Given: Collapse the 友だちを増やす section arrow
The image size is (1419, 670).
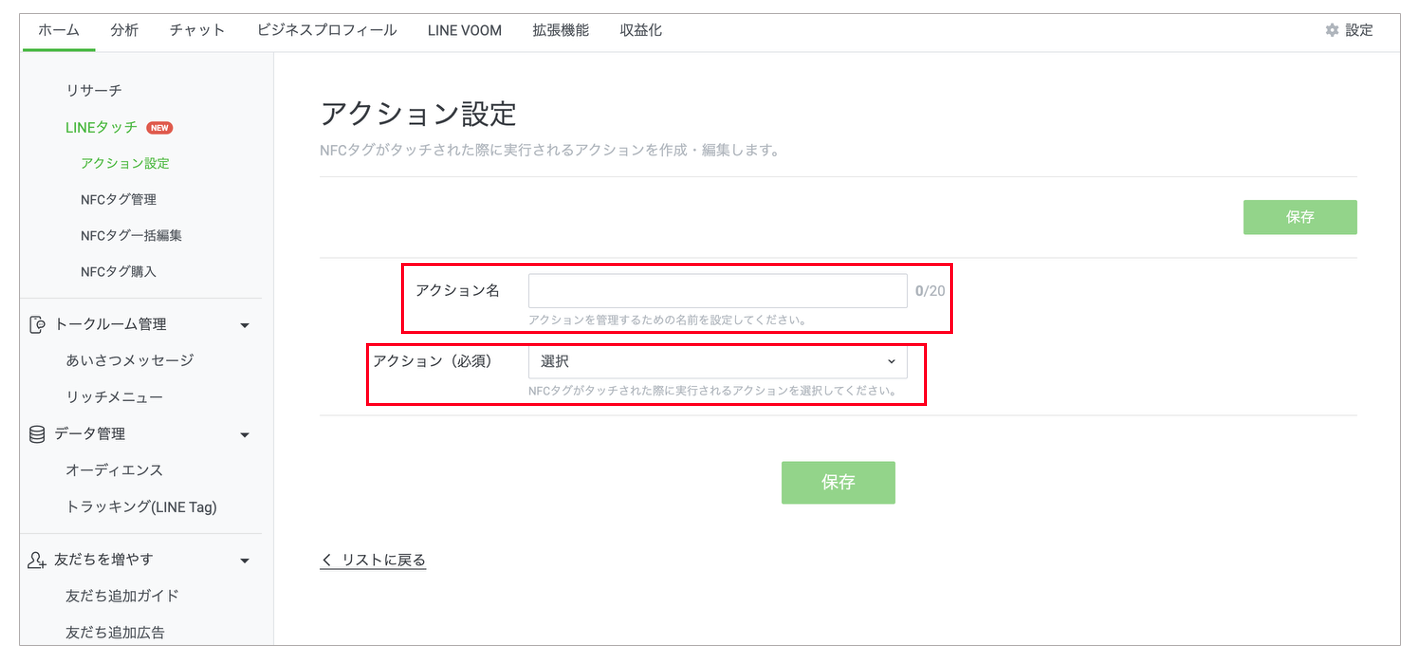Looking at the screenshot, I should coord(245,561).
